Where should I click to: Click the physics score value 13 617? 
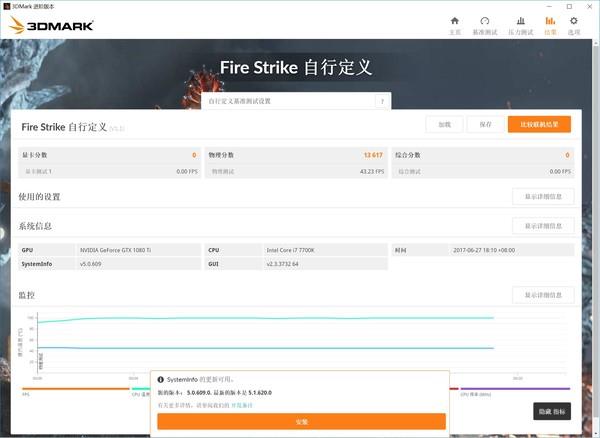click(373, 155)
